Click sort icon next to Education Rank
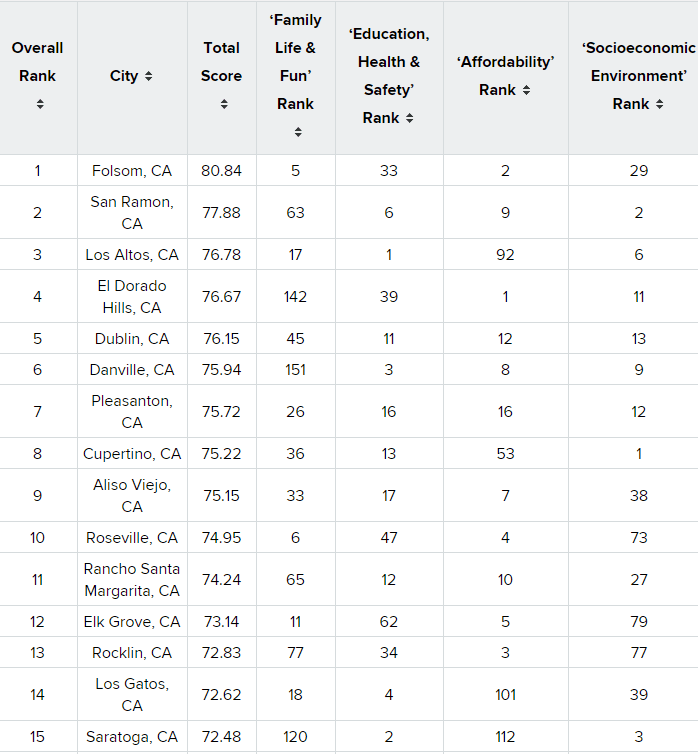Screen dimensions: 700x754 click(x=410, y=118)
